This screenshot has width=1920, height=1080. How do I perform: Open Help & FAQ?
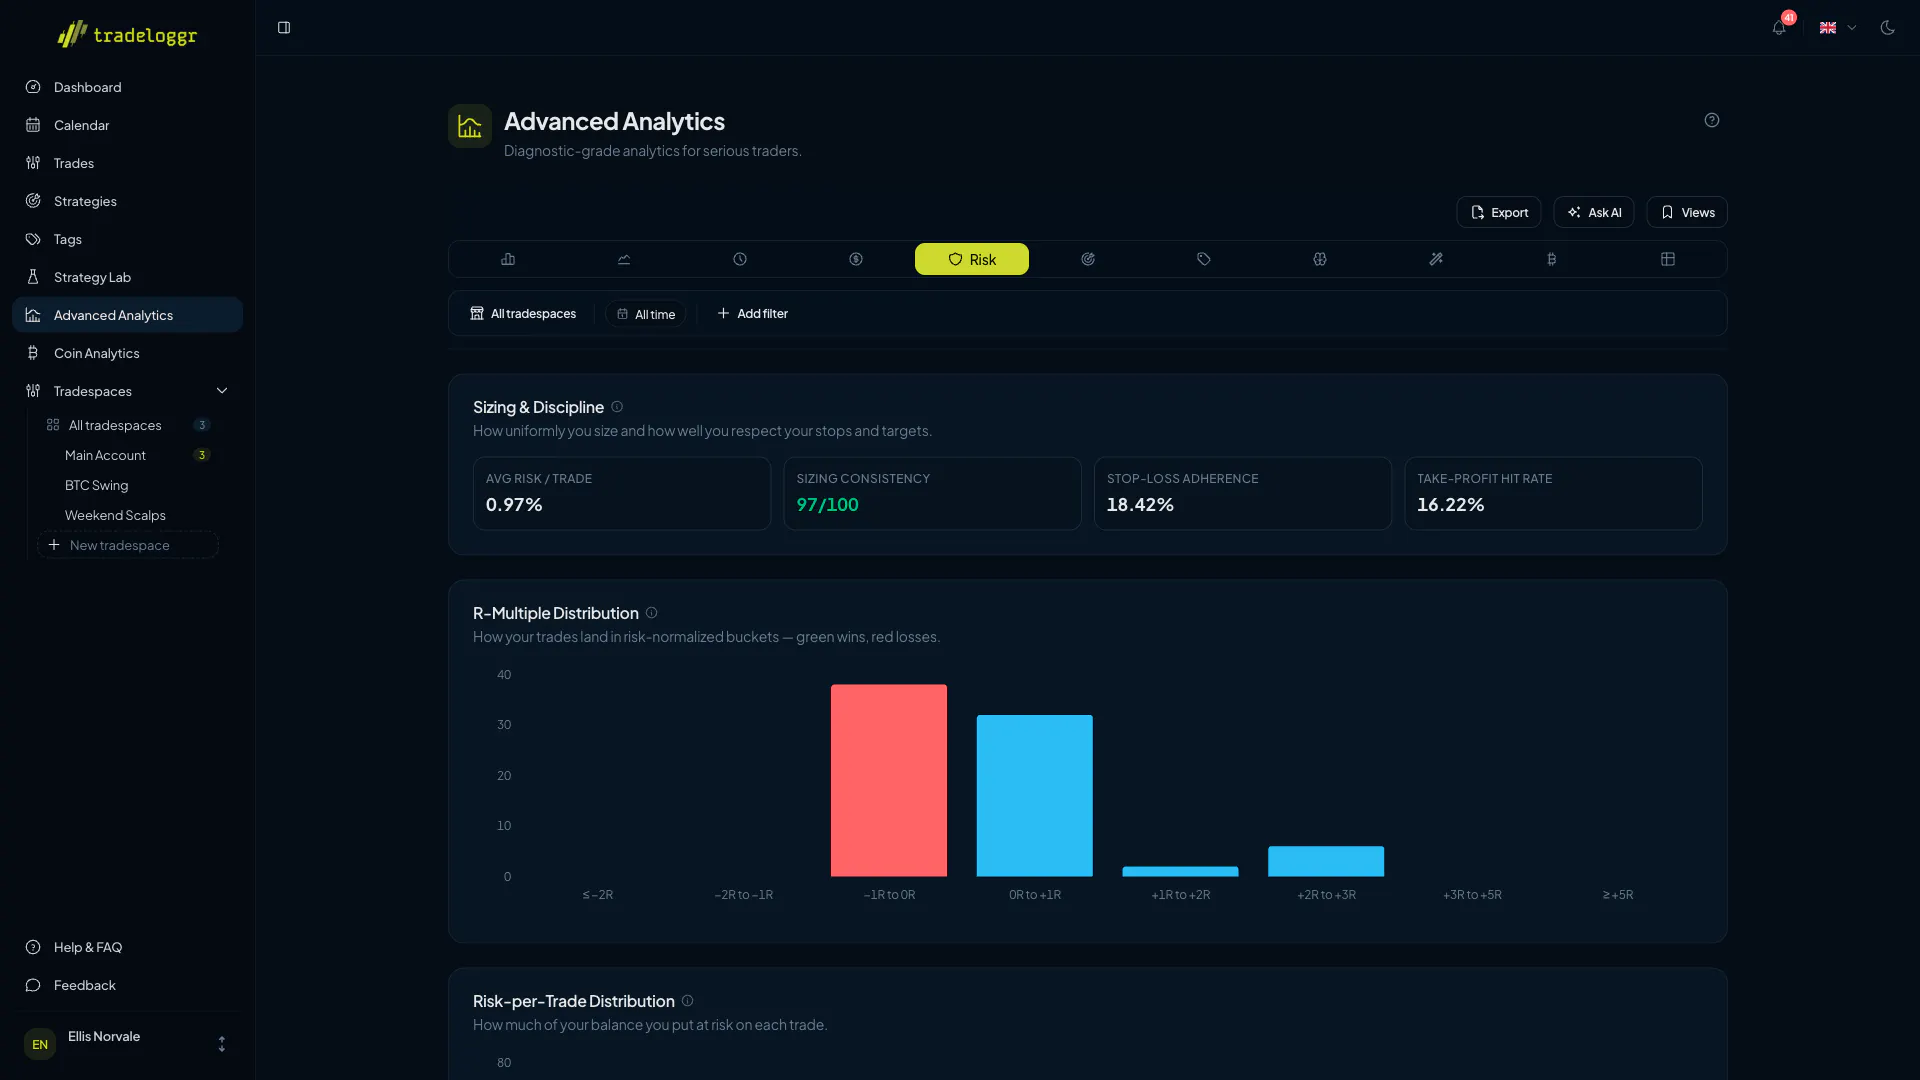pyautogui.click(x=127, y=947)
